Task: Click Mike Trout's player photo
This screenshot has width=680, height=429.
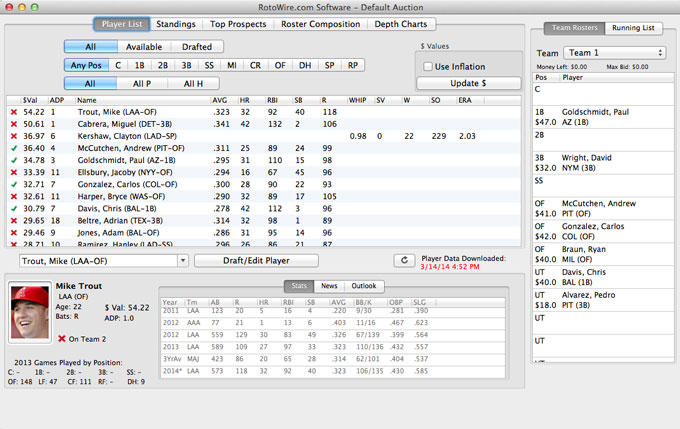Action: [29, 312]
